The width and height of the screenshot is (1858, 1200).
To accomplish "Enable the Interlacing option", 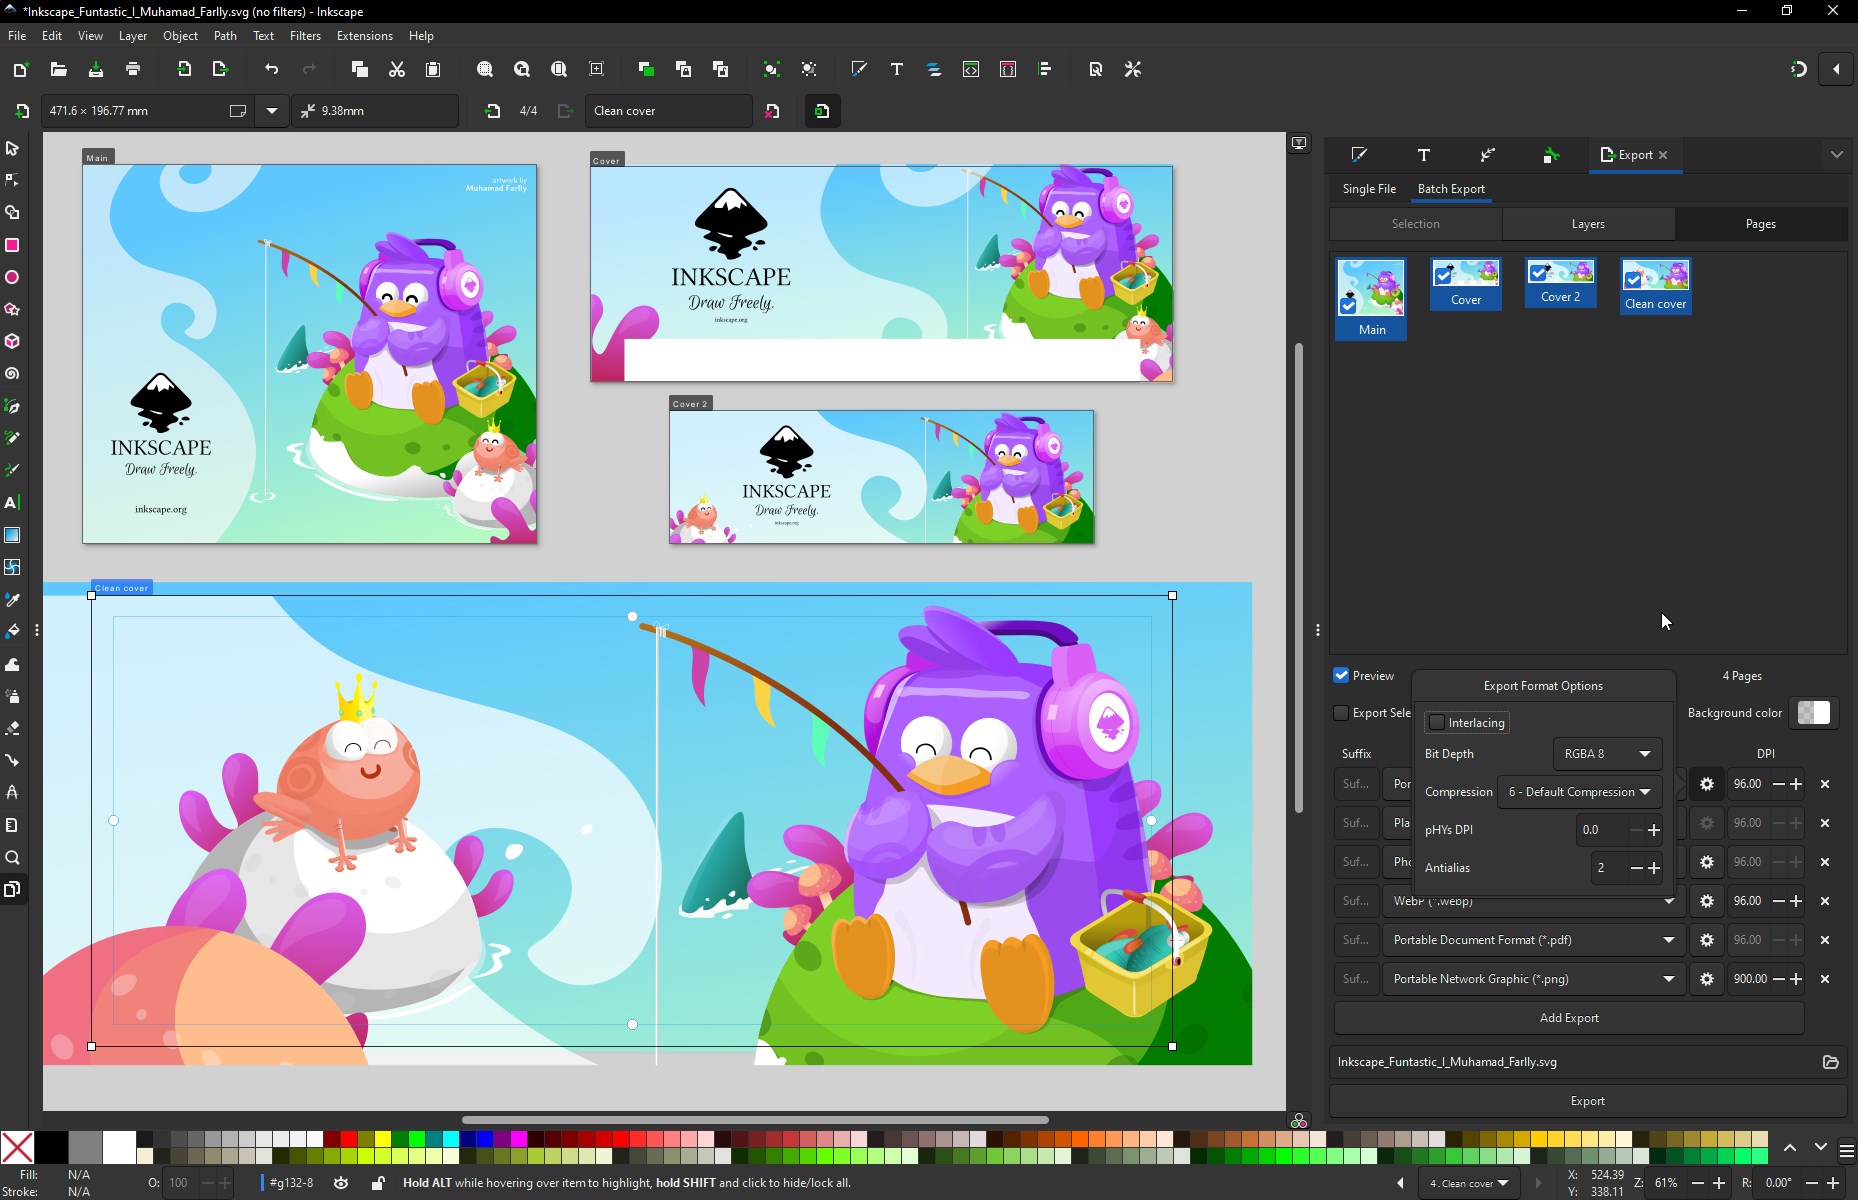I will (1437, 722).
